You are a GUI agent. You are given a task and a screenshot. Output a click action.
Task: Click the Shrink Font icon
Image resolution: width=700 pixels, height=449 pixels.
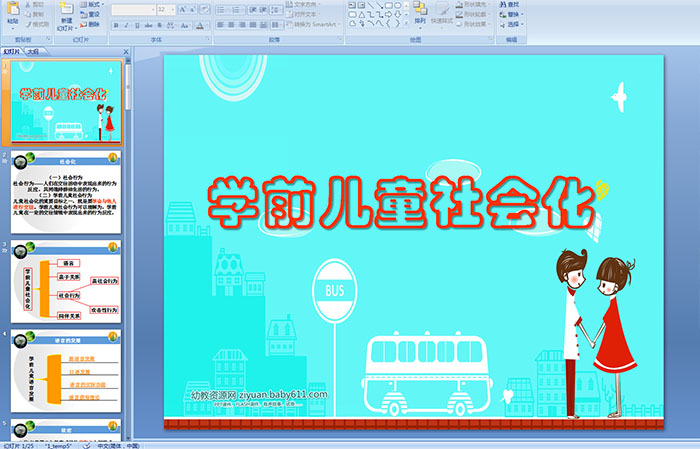tap(193, 9)
